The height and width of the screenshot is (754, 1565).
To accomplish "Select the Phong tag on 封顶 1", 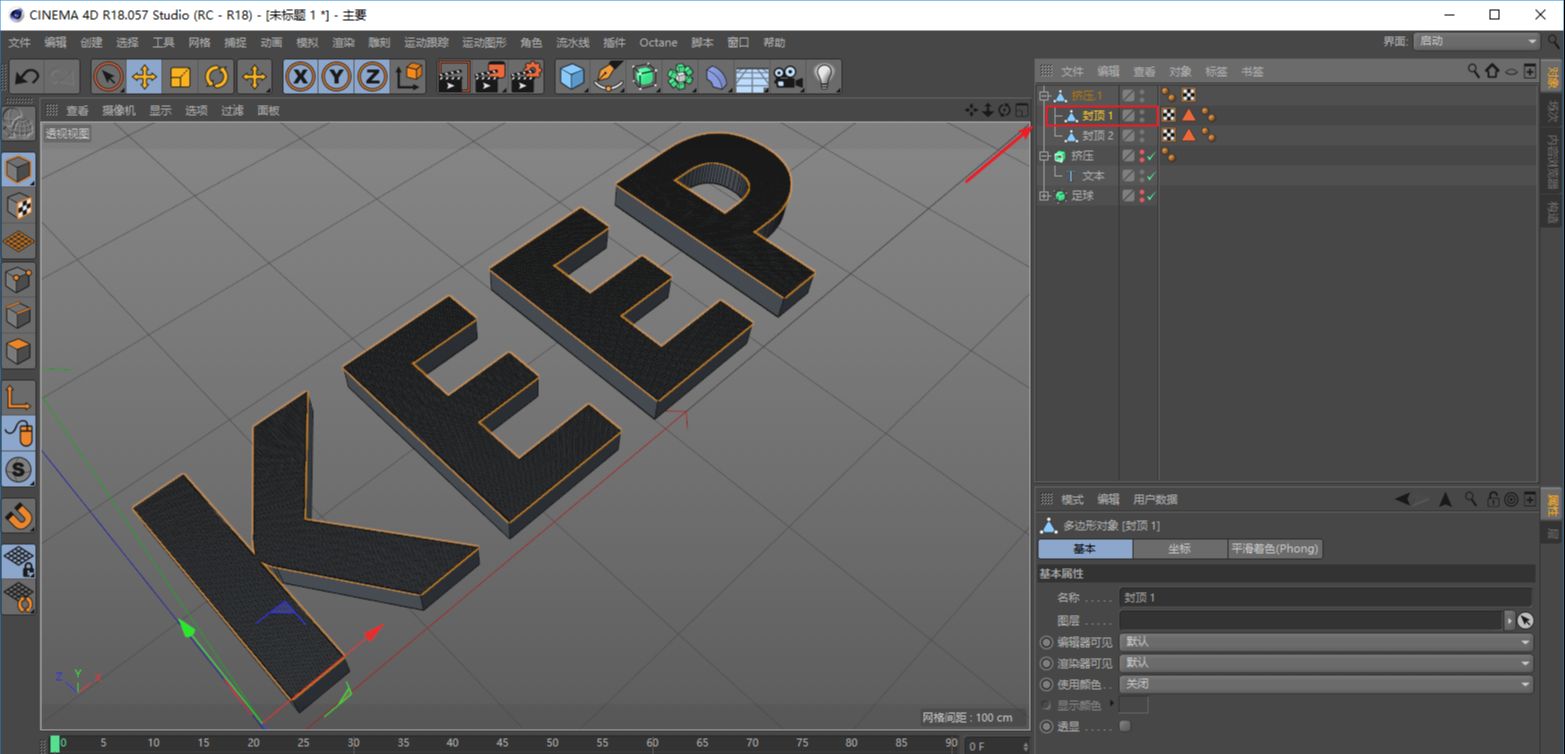I will pos(1208,115).
